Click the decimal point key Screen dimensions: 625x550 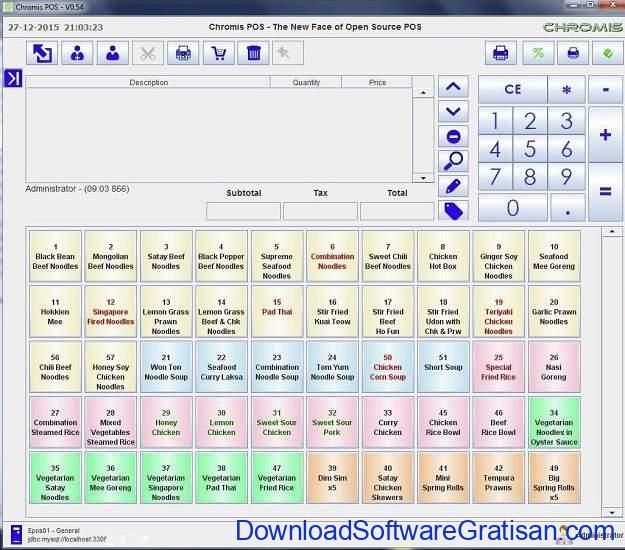pyautogui.click(x=568, y=208)
